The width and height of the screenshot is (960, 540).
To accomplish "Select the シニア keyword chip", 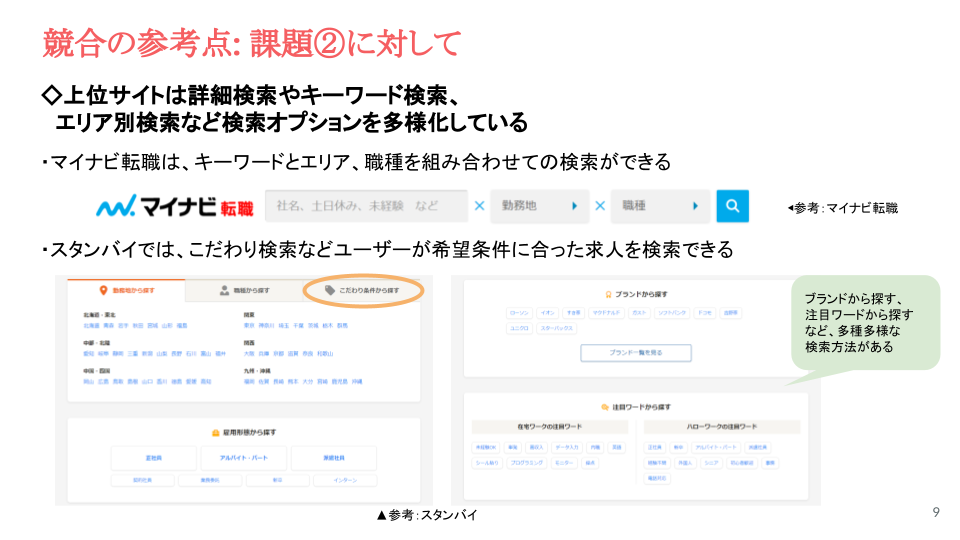I will click(x=711, y=463).
